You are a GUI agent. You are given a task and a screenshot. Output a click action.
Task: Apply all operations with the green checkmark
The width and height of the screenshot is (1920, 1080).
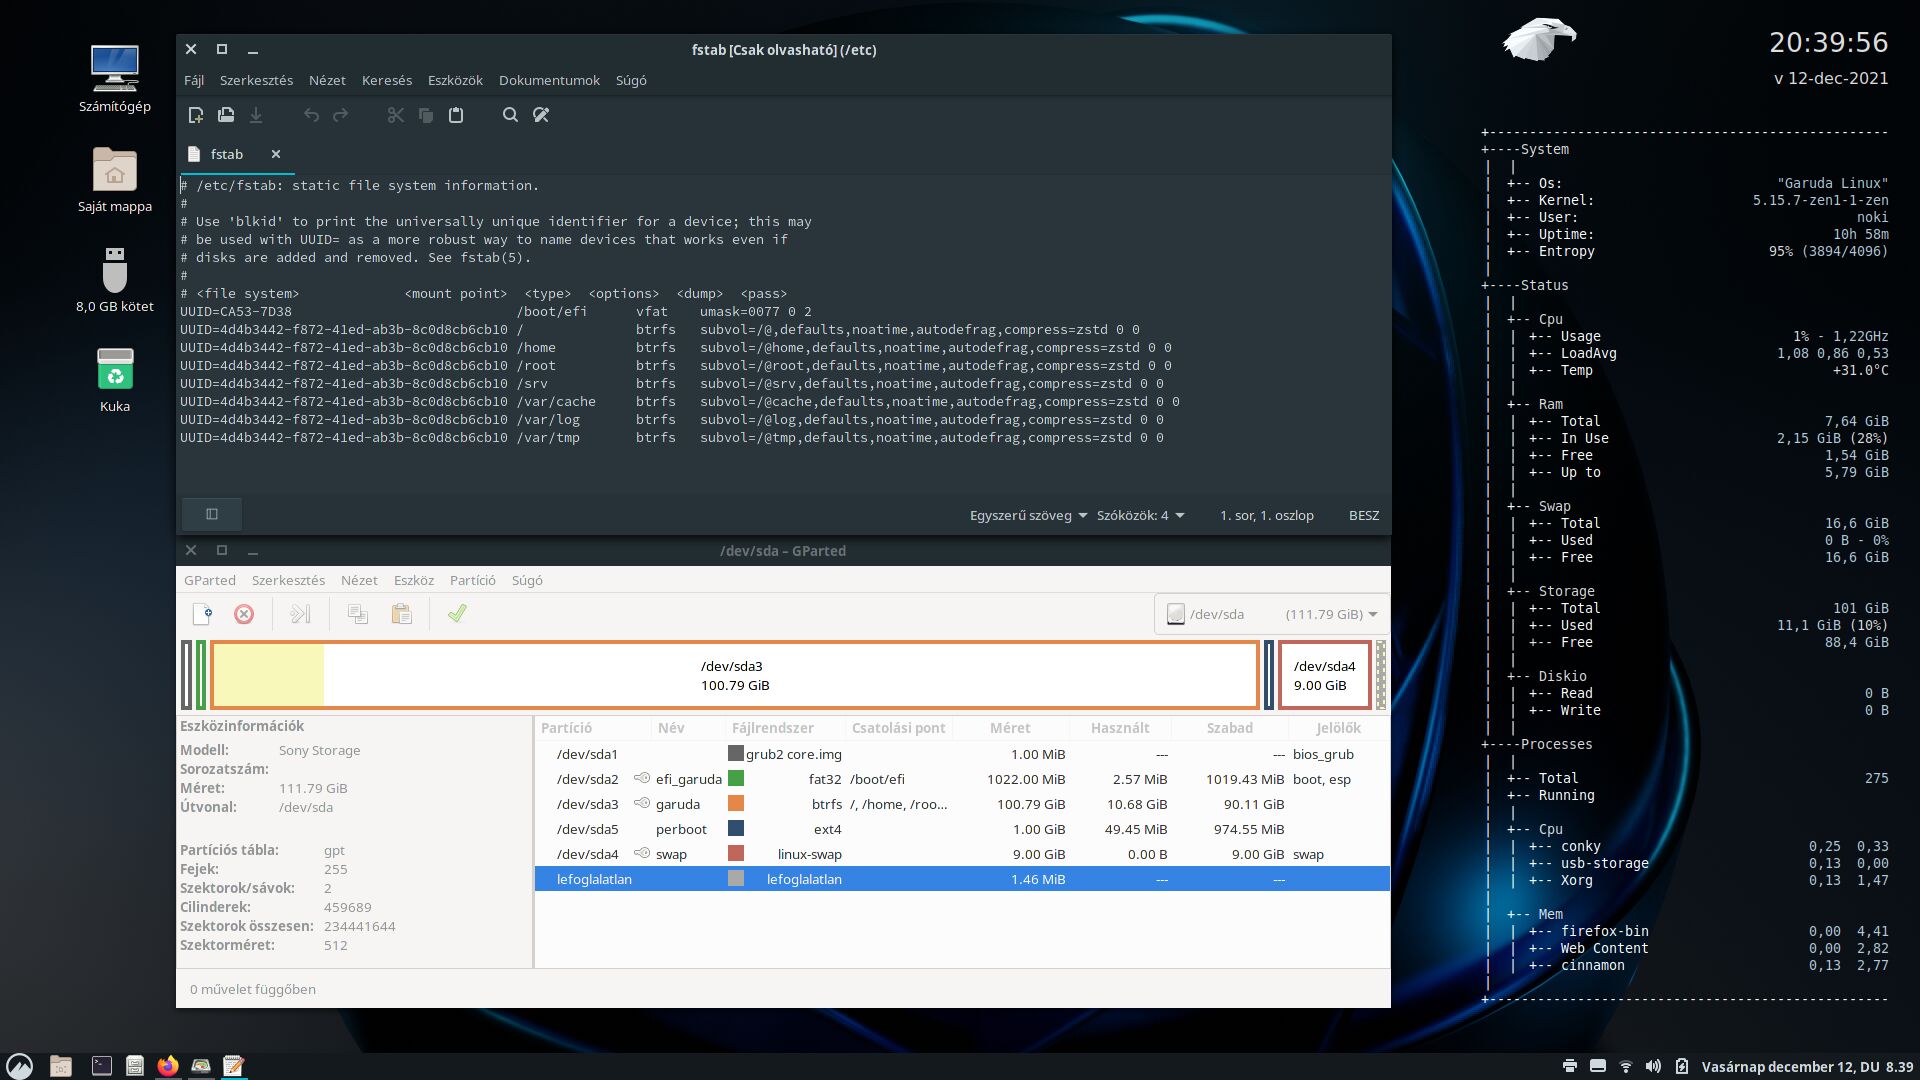click(x=457, y=614)
